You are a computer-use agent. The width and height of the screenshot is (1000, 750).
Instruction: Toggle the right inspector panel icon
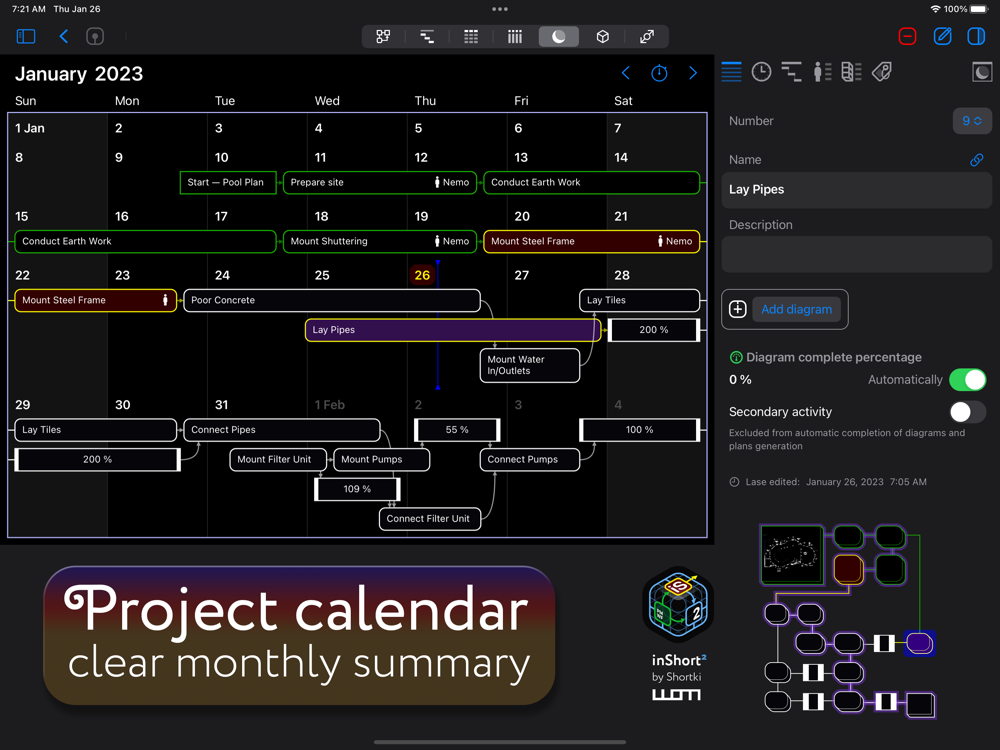976,36
